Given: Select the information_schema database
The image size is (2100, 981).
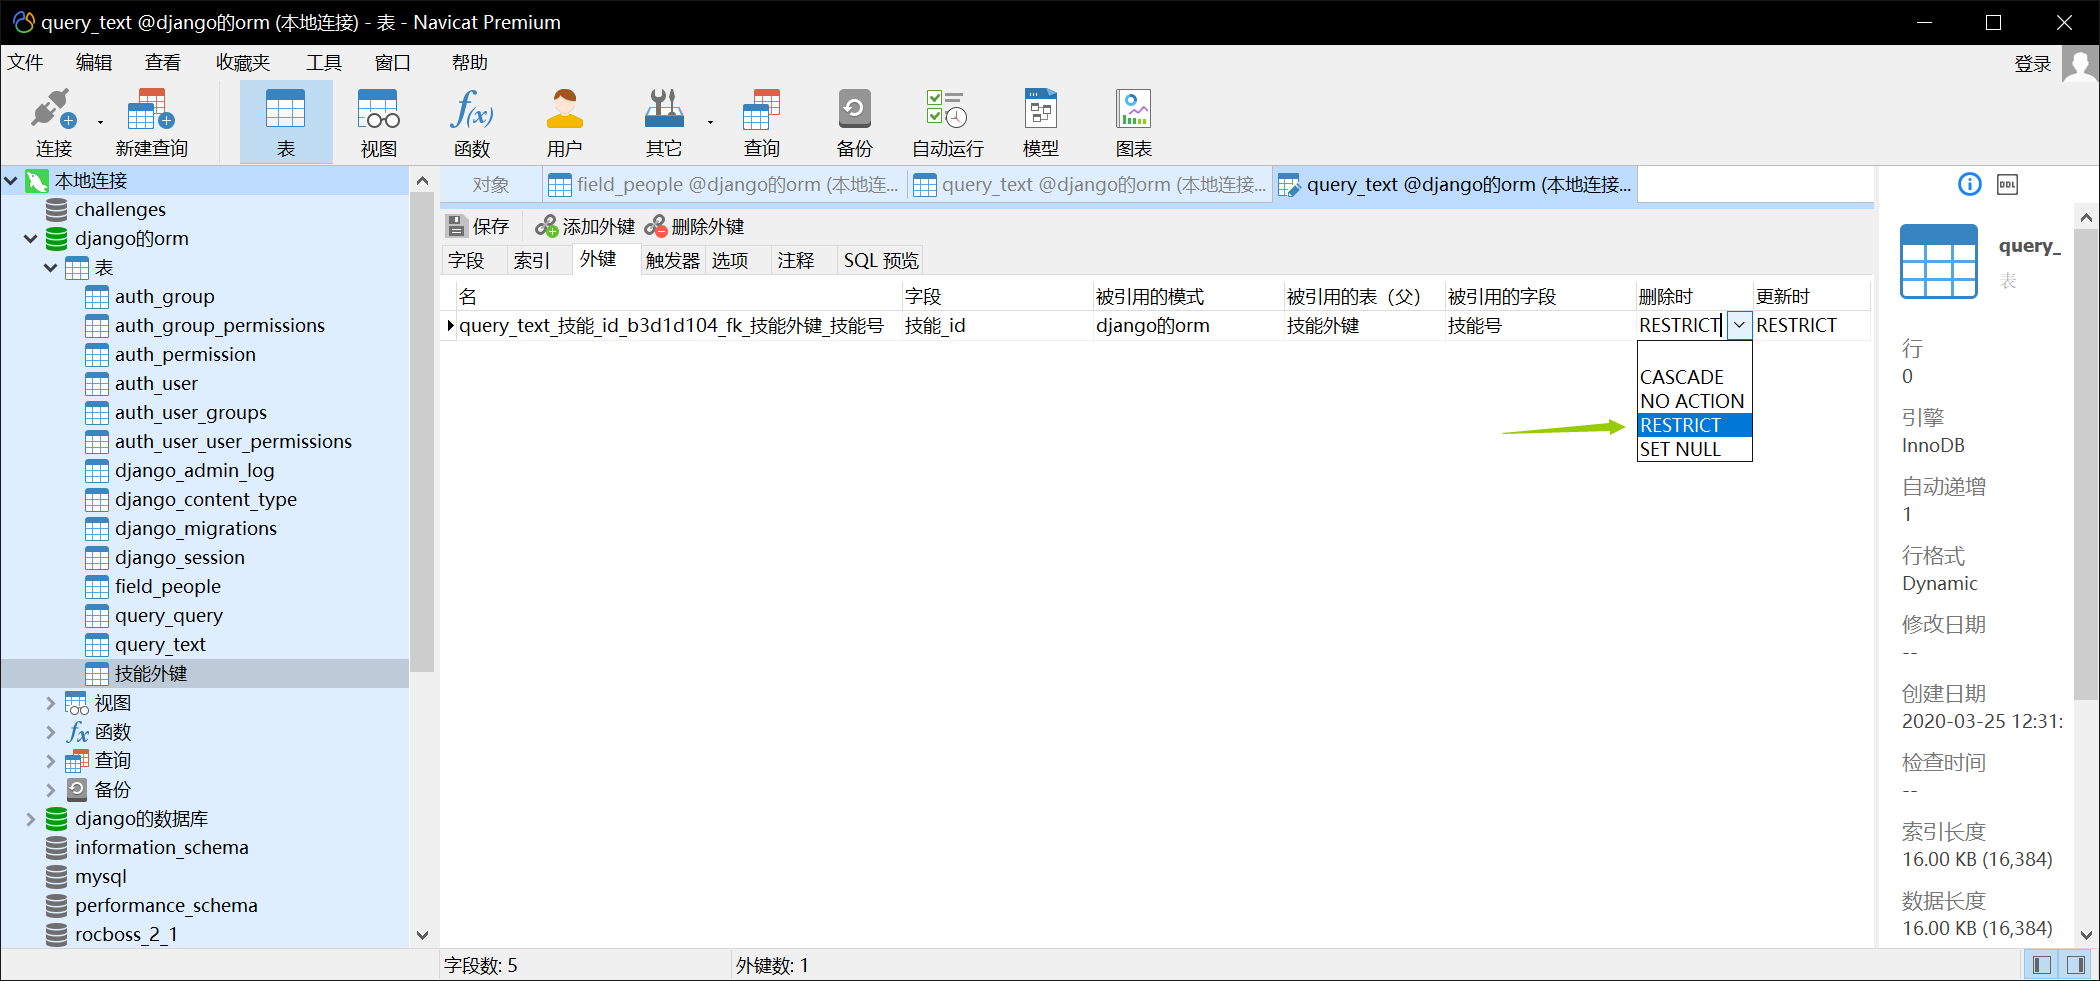Looking at the screenshot, I should pyautogui.click(x=161, y=848).
